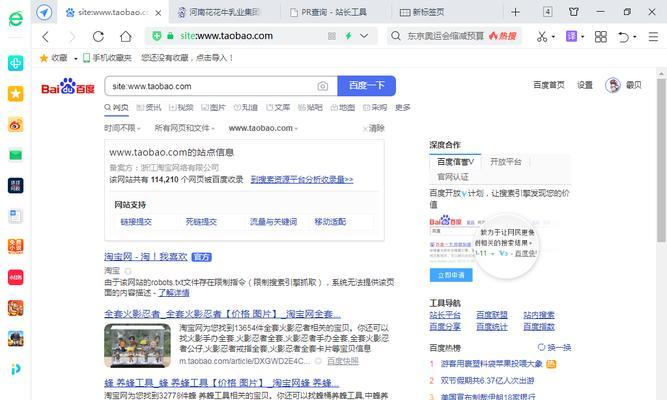This screenshot has width=667, height=400.
Task: Open the 了解详情 link
Action: [174, 293]
